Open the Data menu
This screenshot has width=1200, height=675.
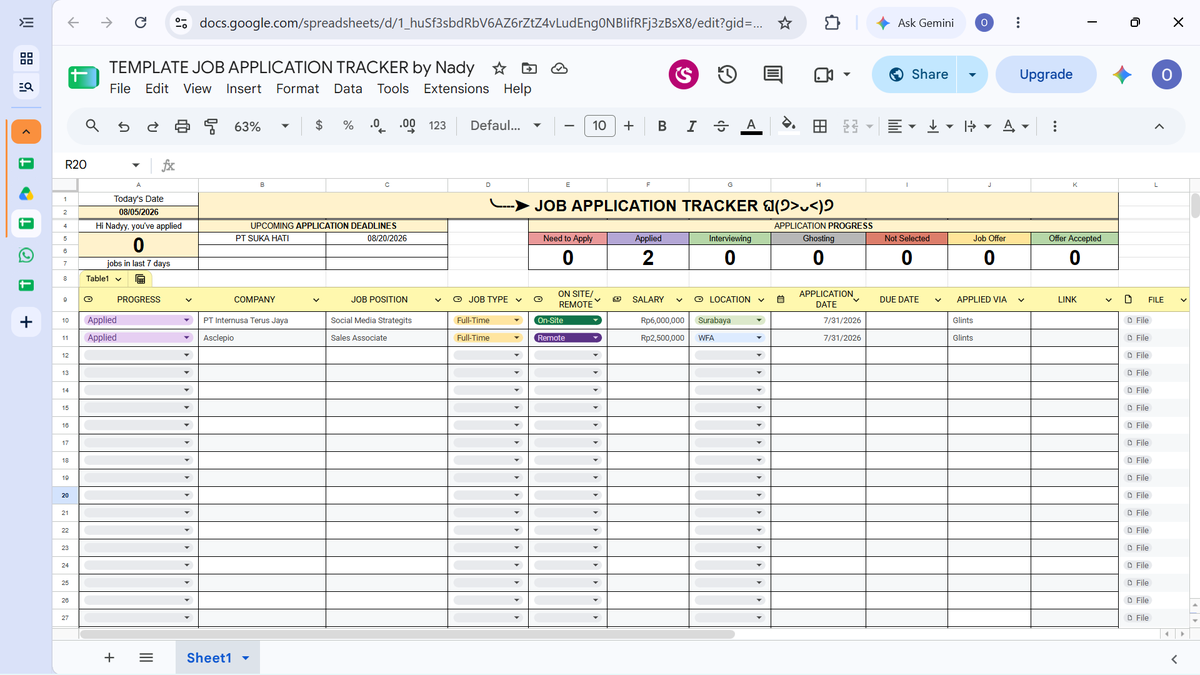[348, 89]
